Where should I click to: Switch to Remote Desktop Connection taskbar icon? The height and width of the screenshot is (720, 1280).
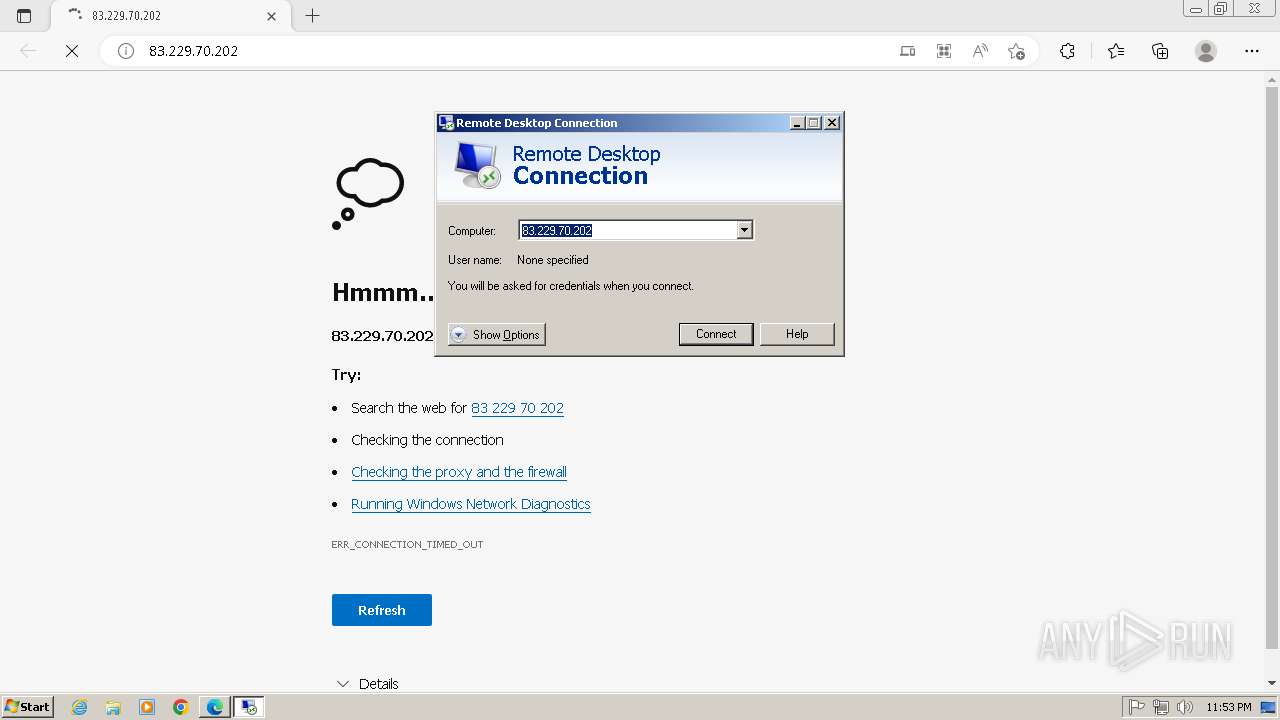click(x=249, y=707)
